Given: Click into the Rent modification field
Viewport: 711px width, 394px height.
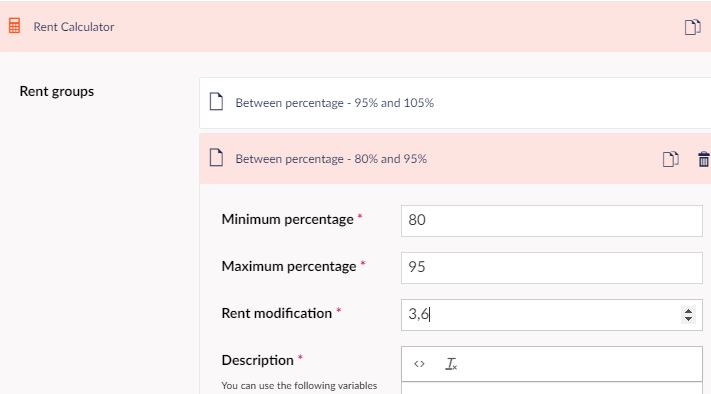Looking at the screenshot, I should 541,315.
